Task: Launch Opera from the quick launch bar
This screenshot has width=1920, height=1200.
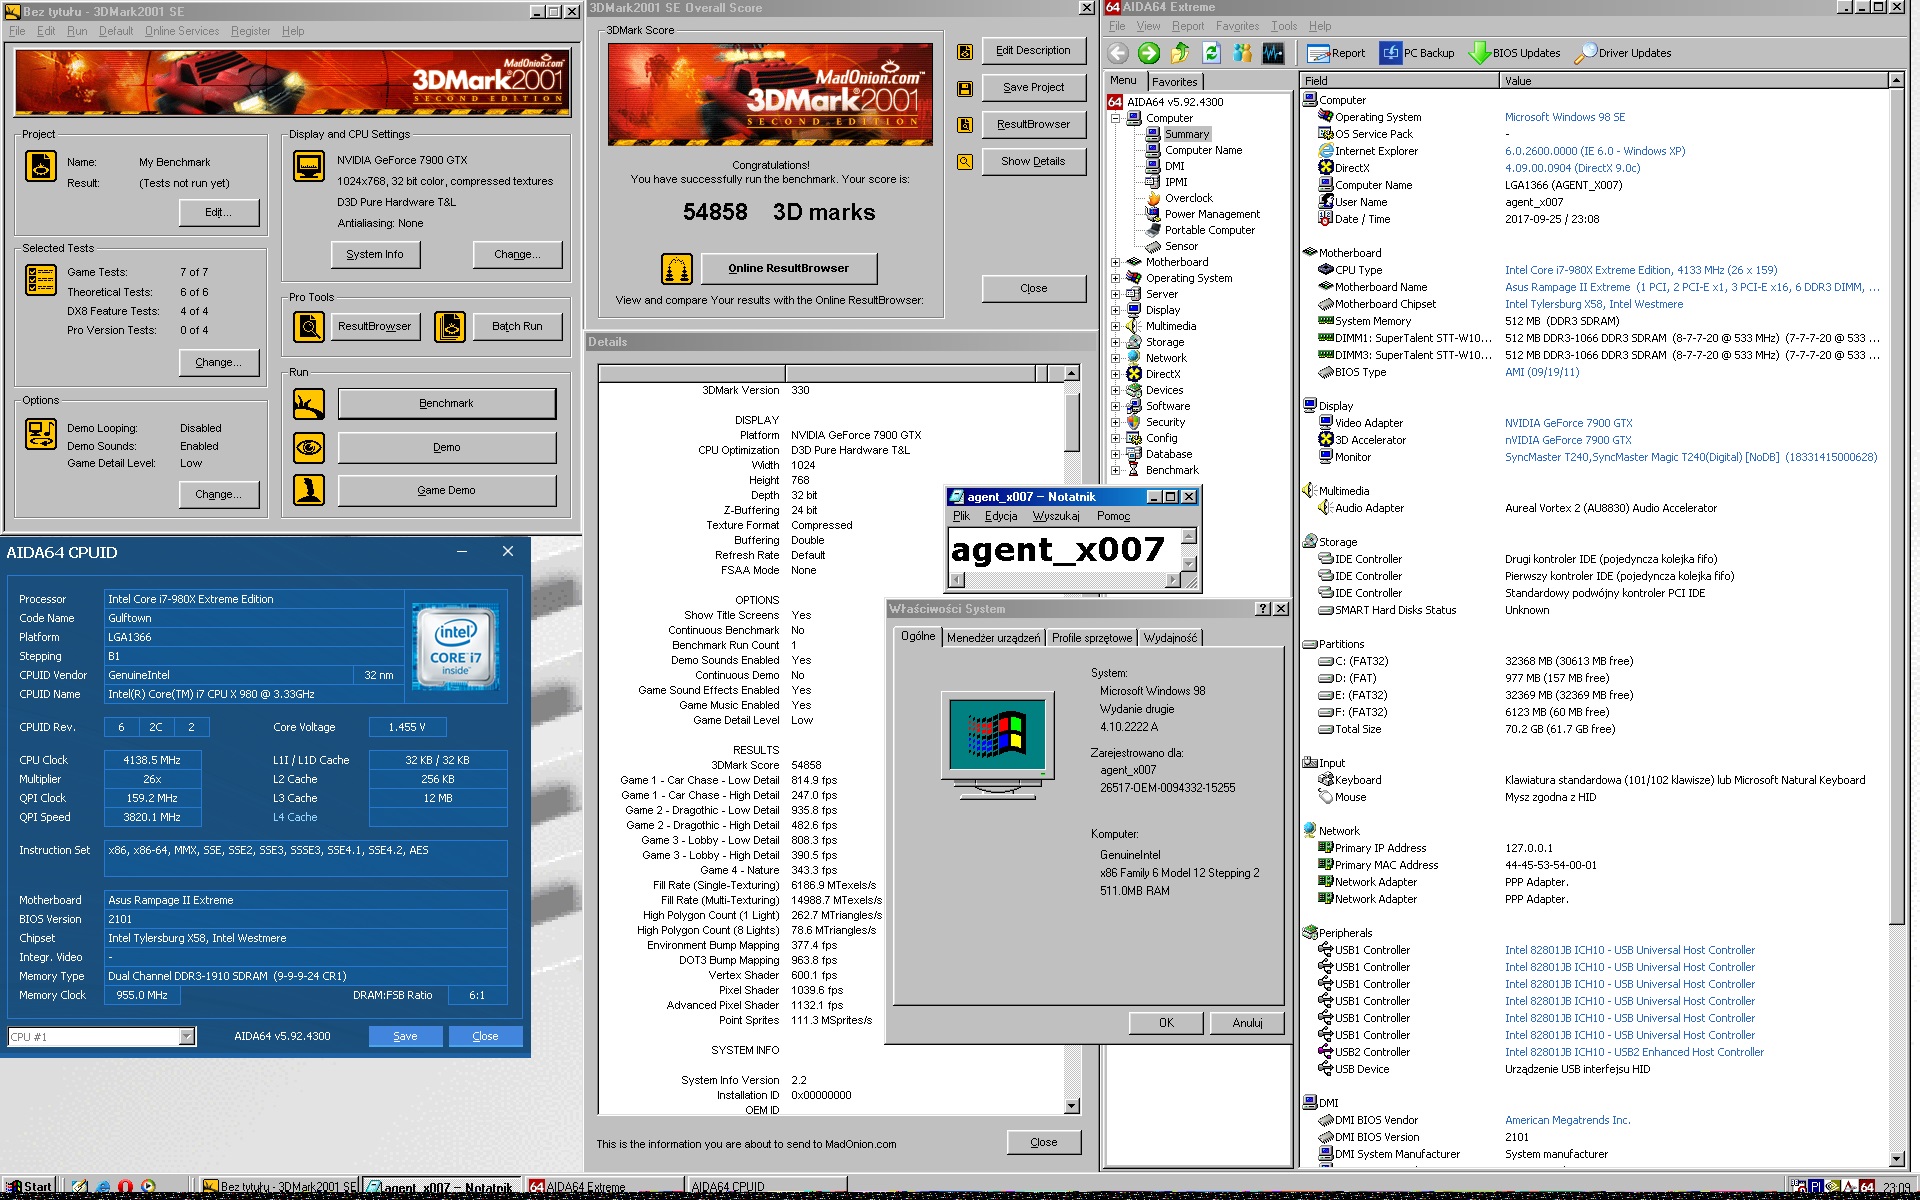Action: click(125, 1187)
